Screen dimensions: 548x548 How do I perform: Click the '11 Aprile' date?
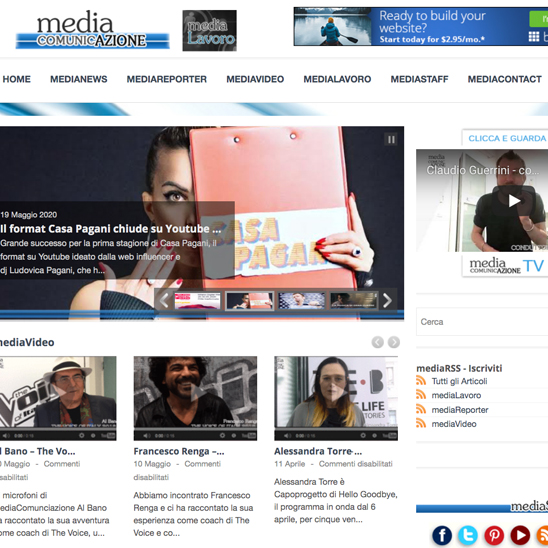pyautogui.click(x=290, y=464)
